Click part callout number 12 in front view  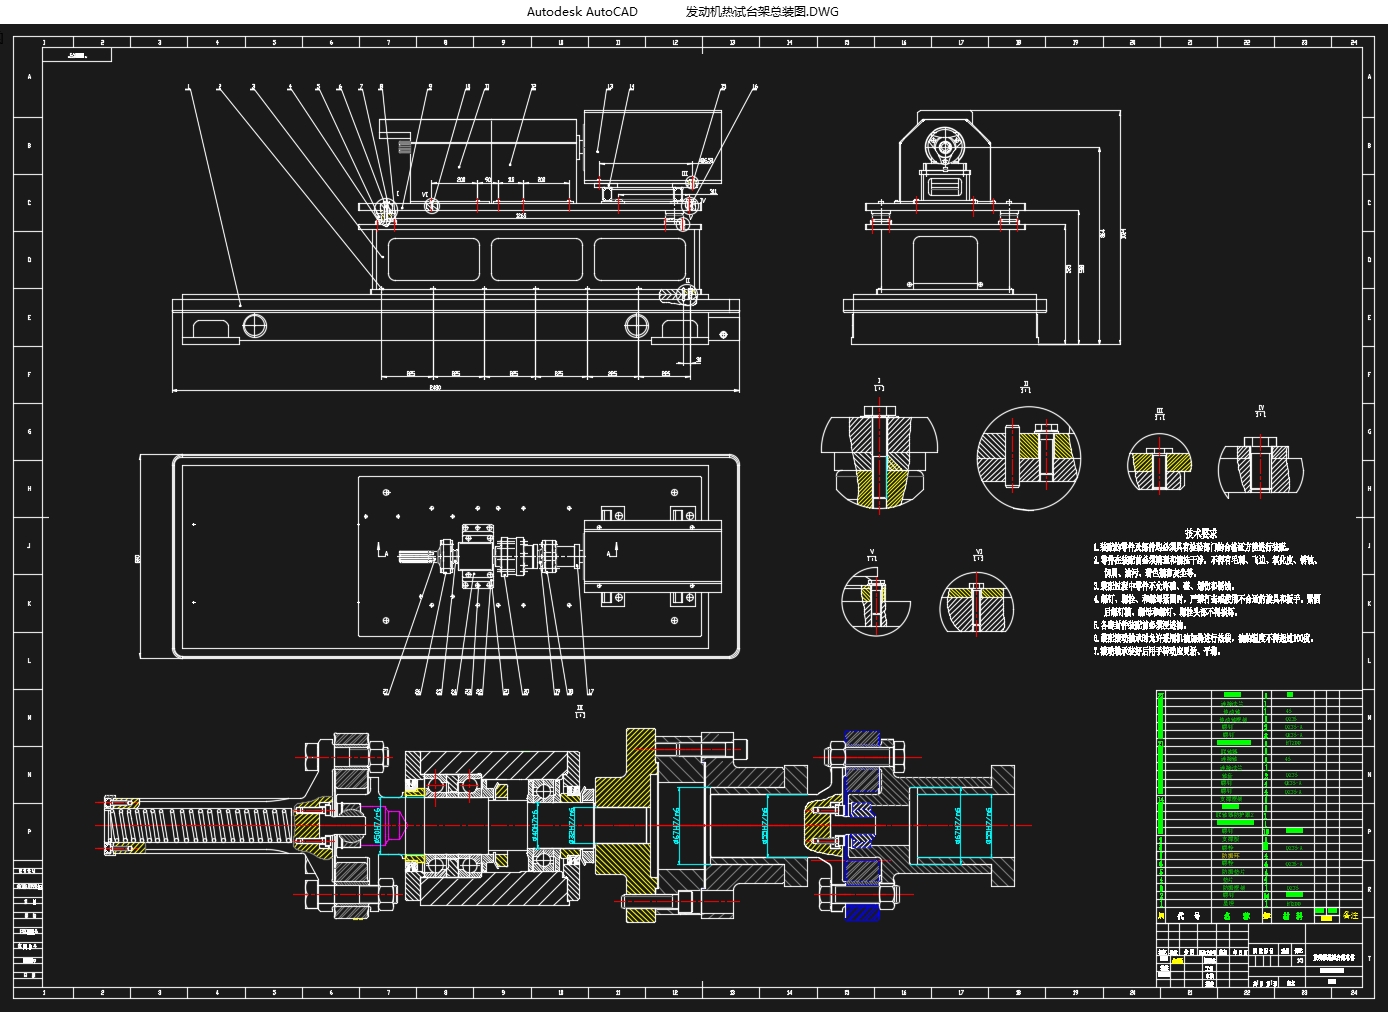pos(534,88)
